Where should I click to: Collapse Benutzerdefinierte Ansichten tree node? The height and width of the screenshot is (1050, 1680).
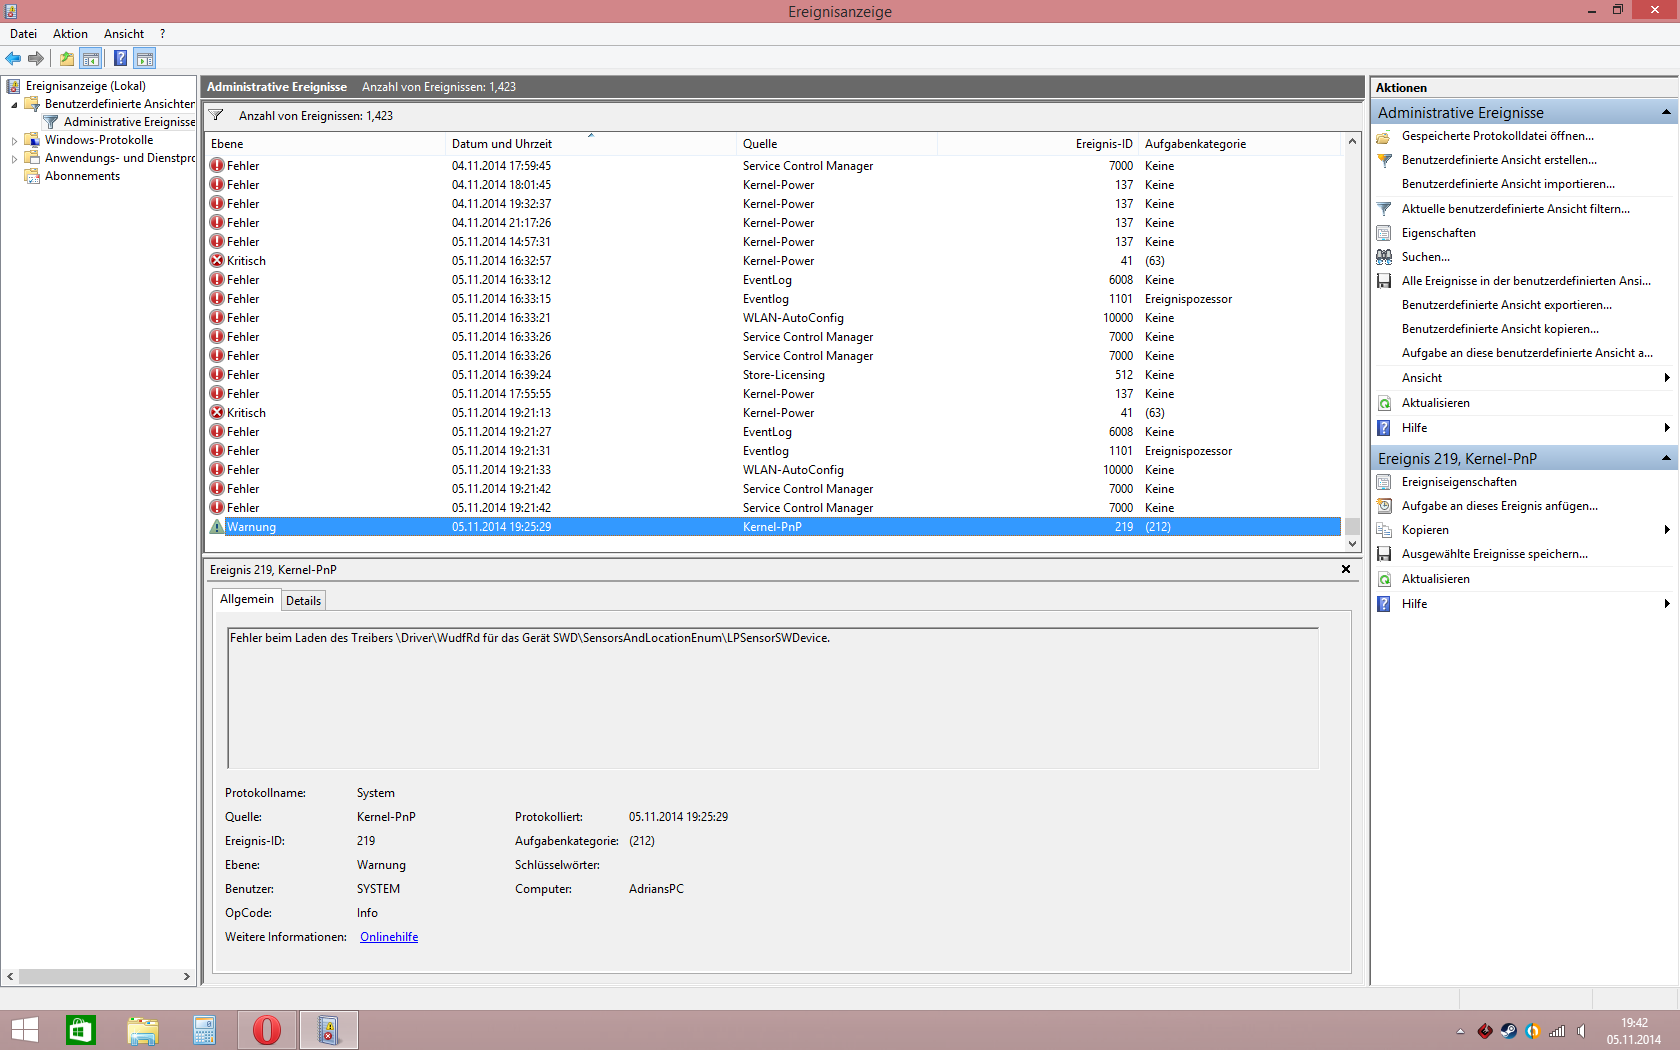point(14,104)
